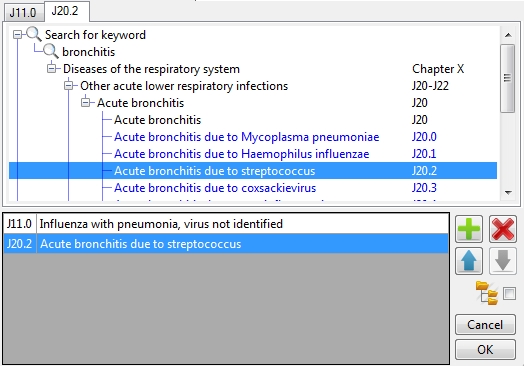Click the Cancel button
The image size is (524, 366).
click(485, 325)
